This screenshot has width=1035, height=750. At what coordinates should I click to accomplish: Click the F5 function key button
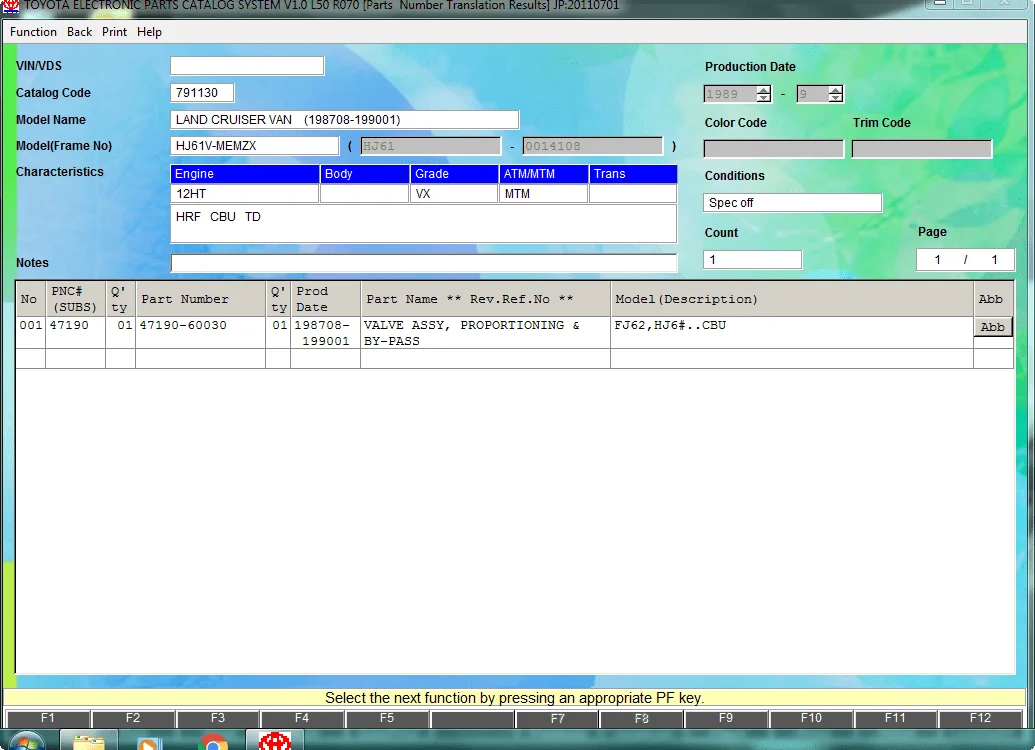point(387,718)
